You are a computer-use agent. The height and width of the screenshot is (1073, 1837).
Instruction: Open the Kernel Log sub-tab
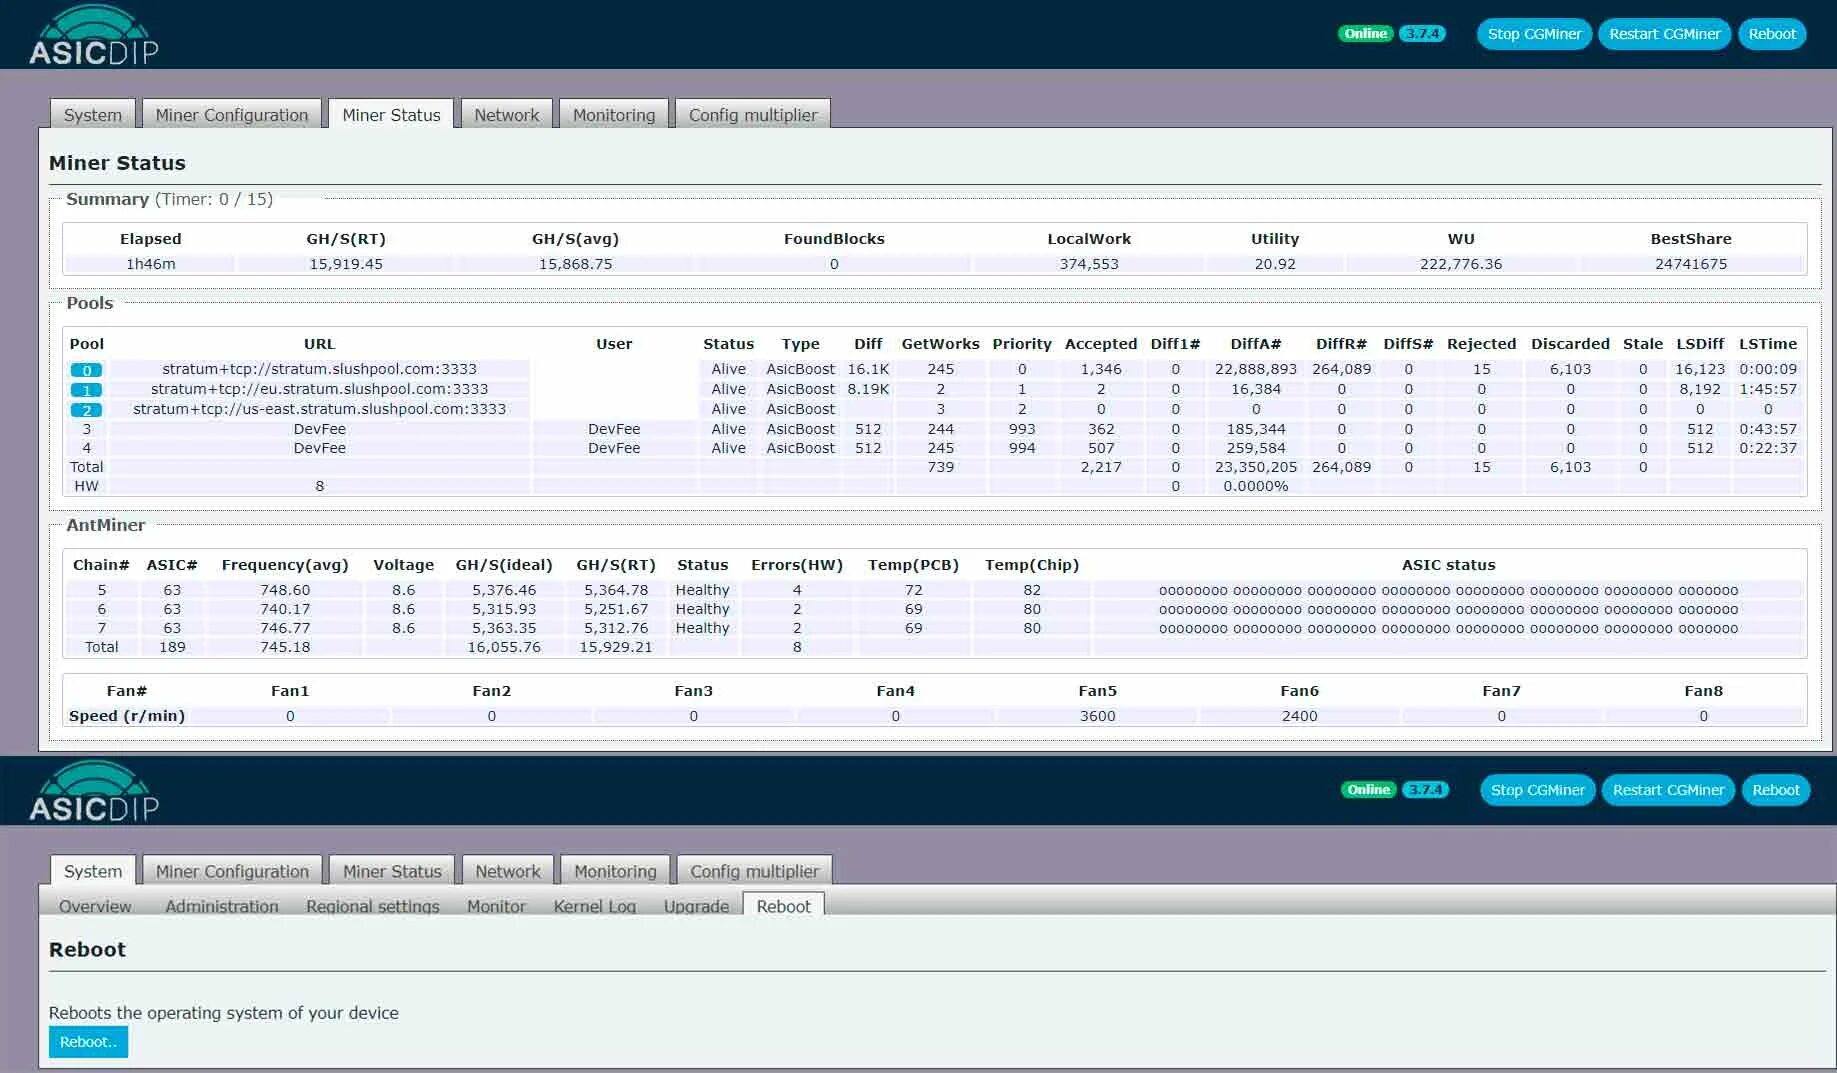(x=595, y=906)
